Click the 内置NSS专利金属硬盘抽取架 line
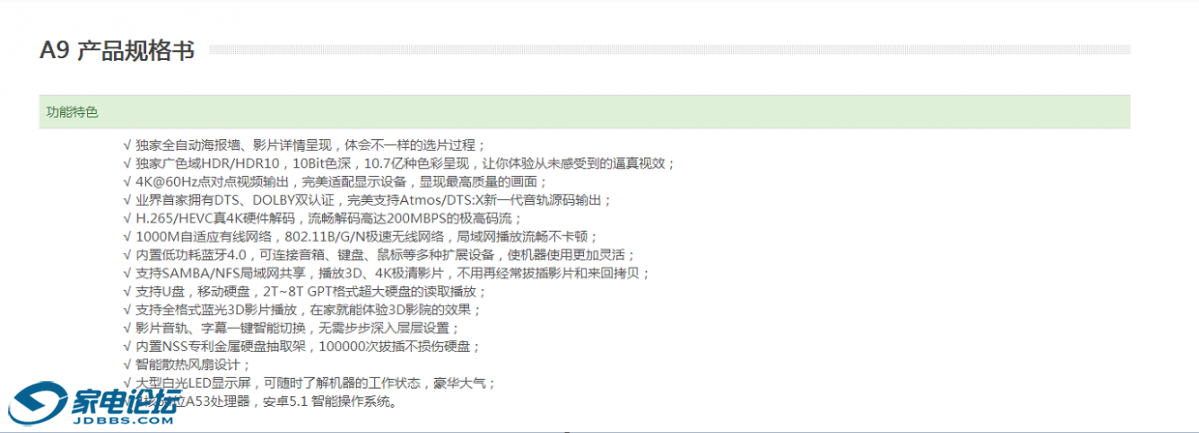This screenshot has height=433, width=1199. tap(302, 346)
